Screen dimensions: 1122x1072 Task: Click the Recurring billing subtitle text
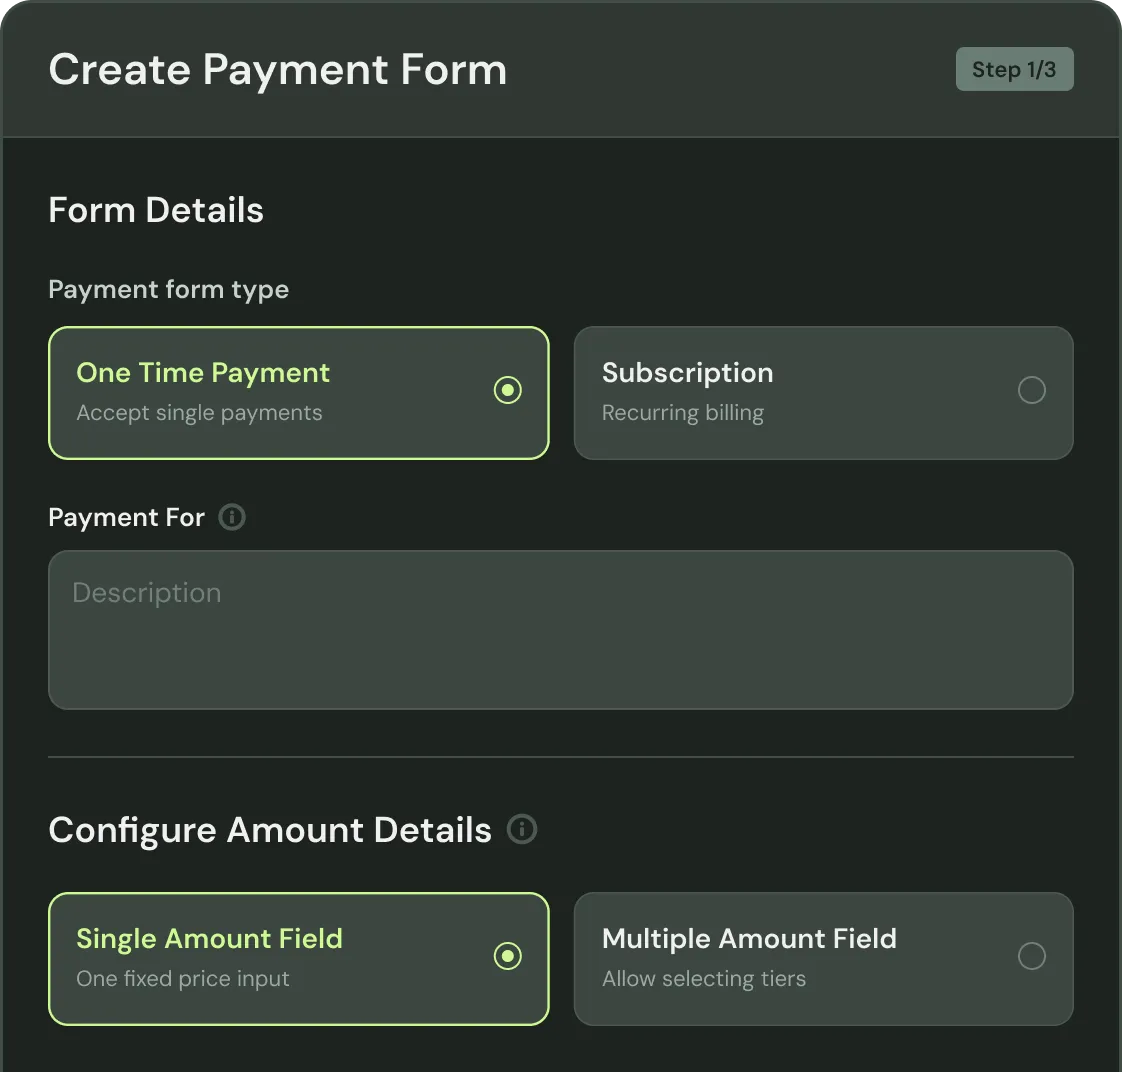(683, 413)
